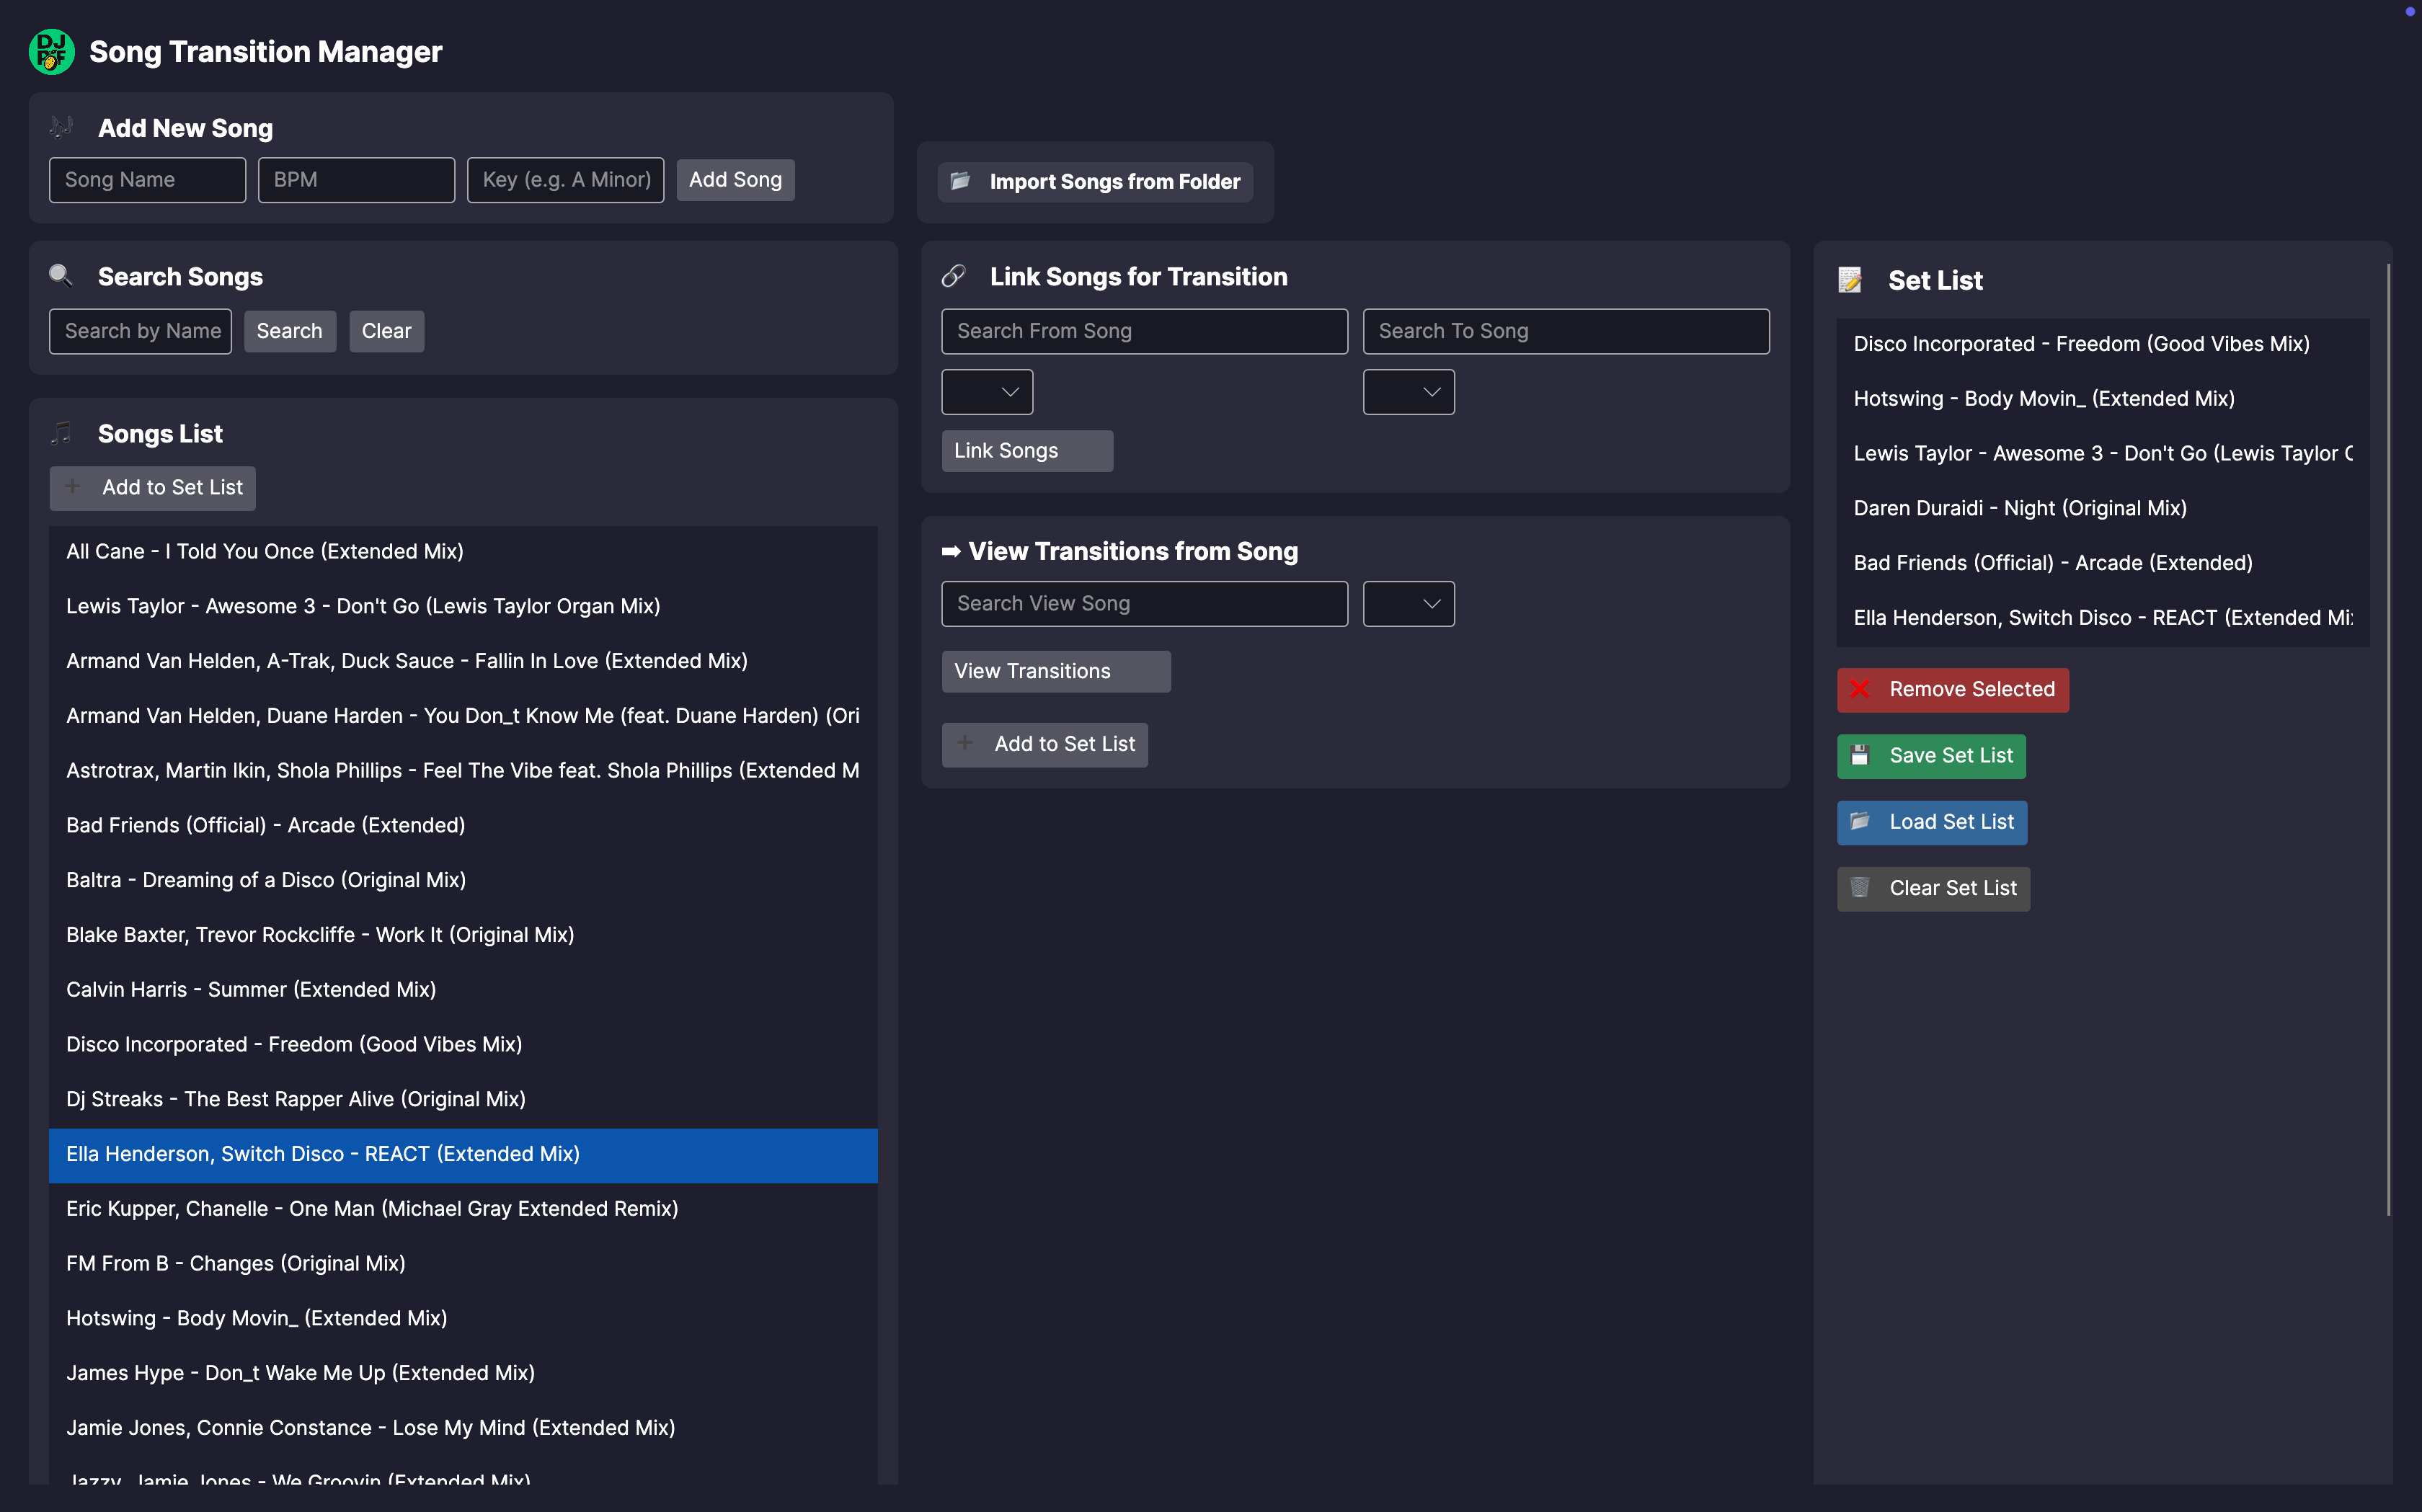Click the DJ logo icon
The height and width of the screenshot is (1512, 2422).
click(52, 52)
